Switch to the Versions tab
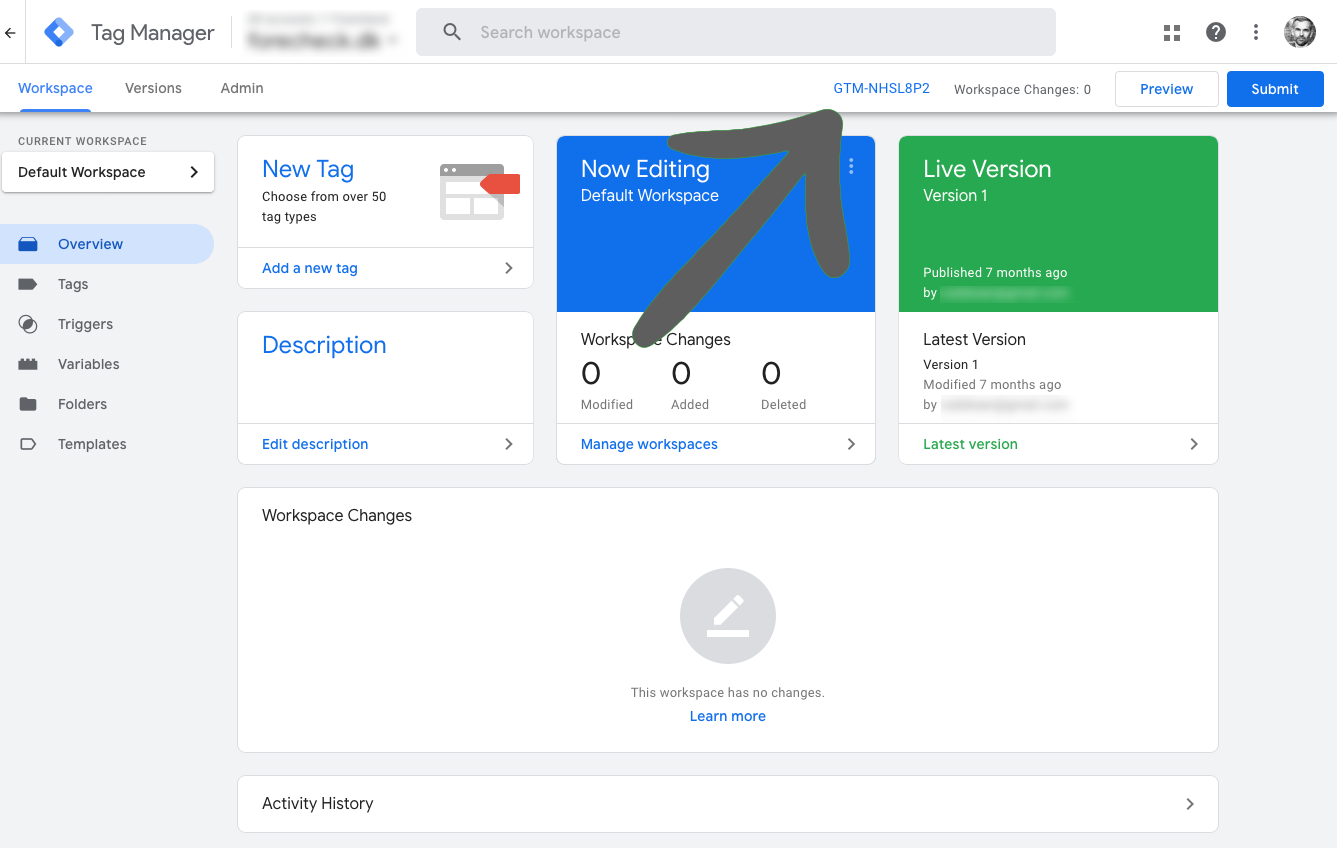This screenshot has height=848, width=1337. coord(153,88)
